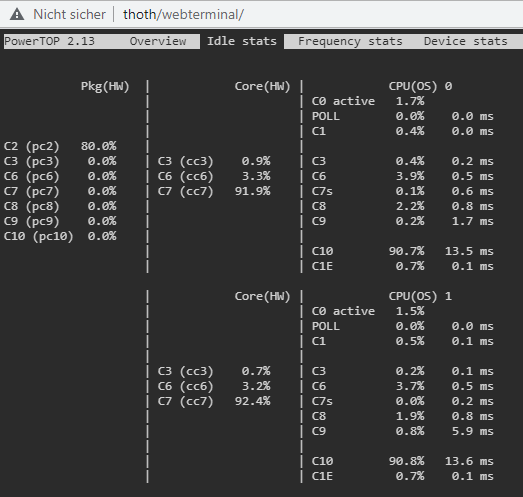The width and height of the screenshot is (523, 497).
Task: Click the C10 (pc10) package row label
Action: [x=38, y=236]
